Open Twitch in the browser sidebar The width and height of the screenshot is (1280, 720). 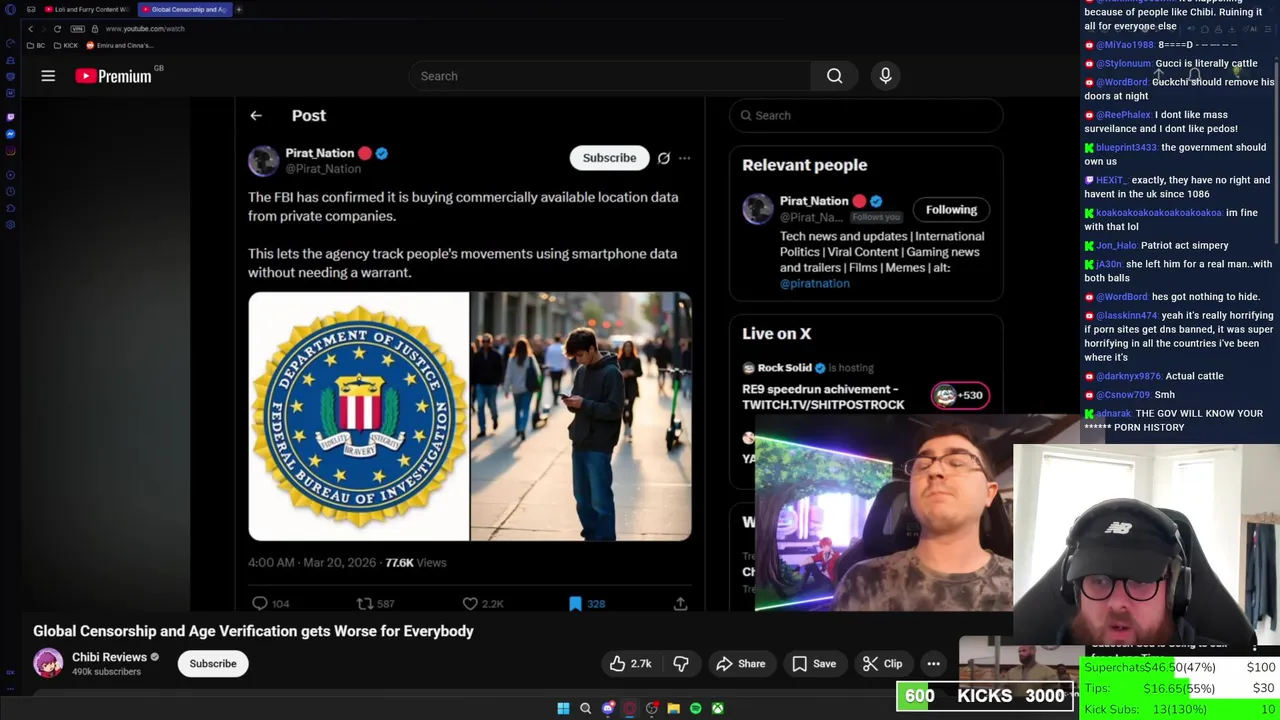click(10, 116)
